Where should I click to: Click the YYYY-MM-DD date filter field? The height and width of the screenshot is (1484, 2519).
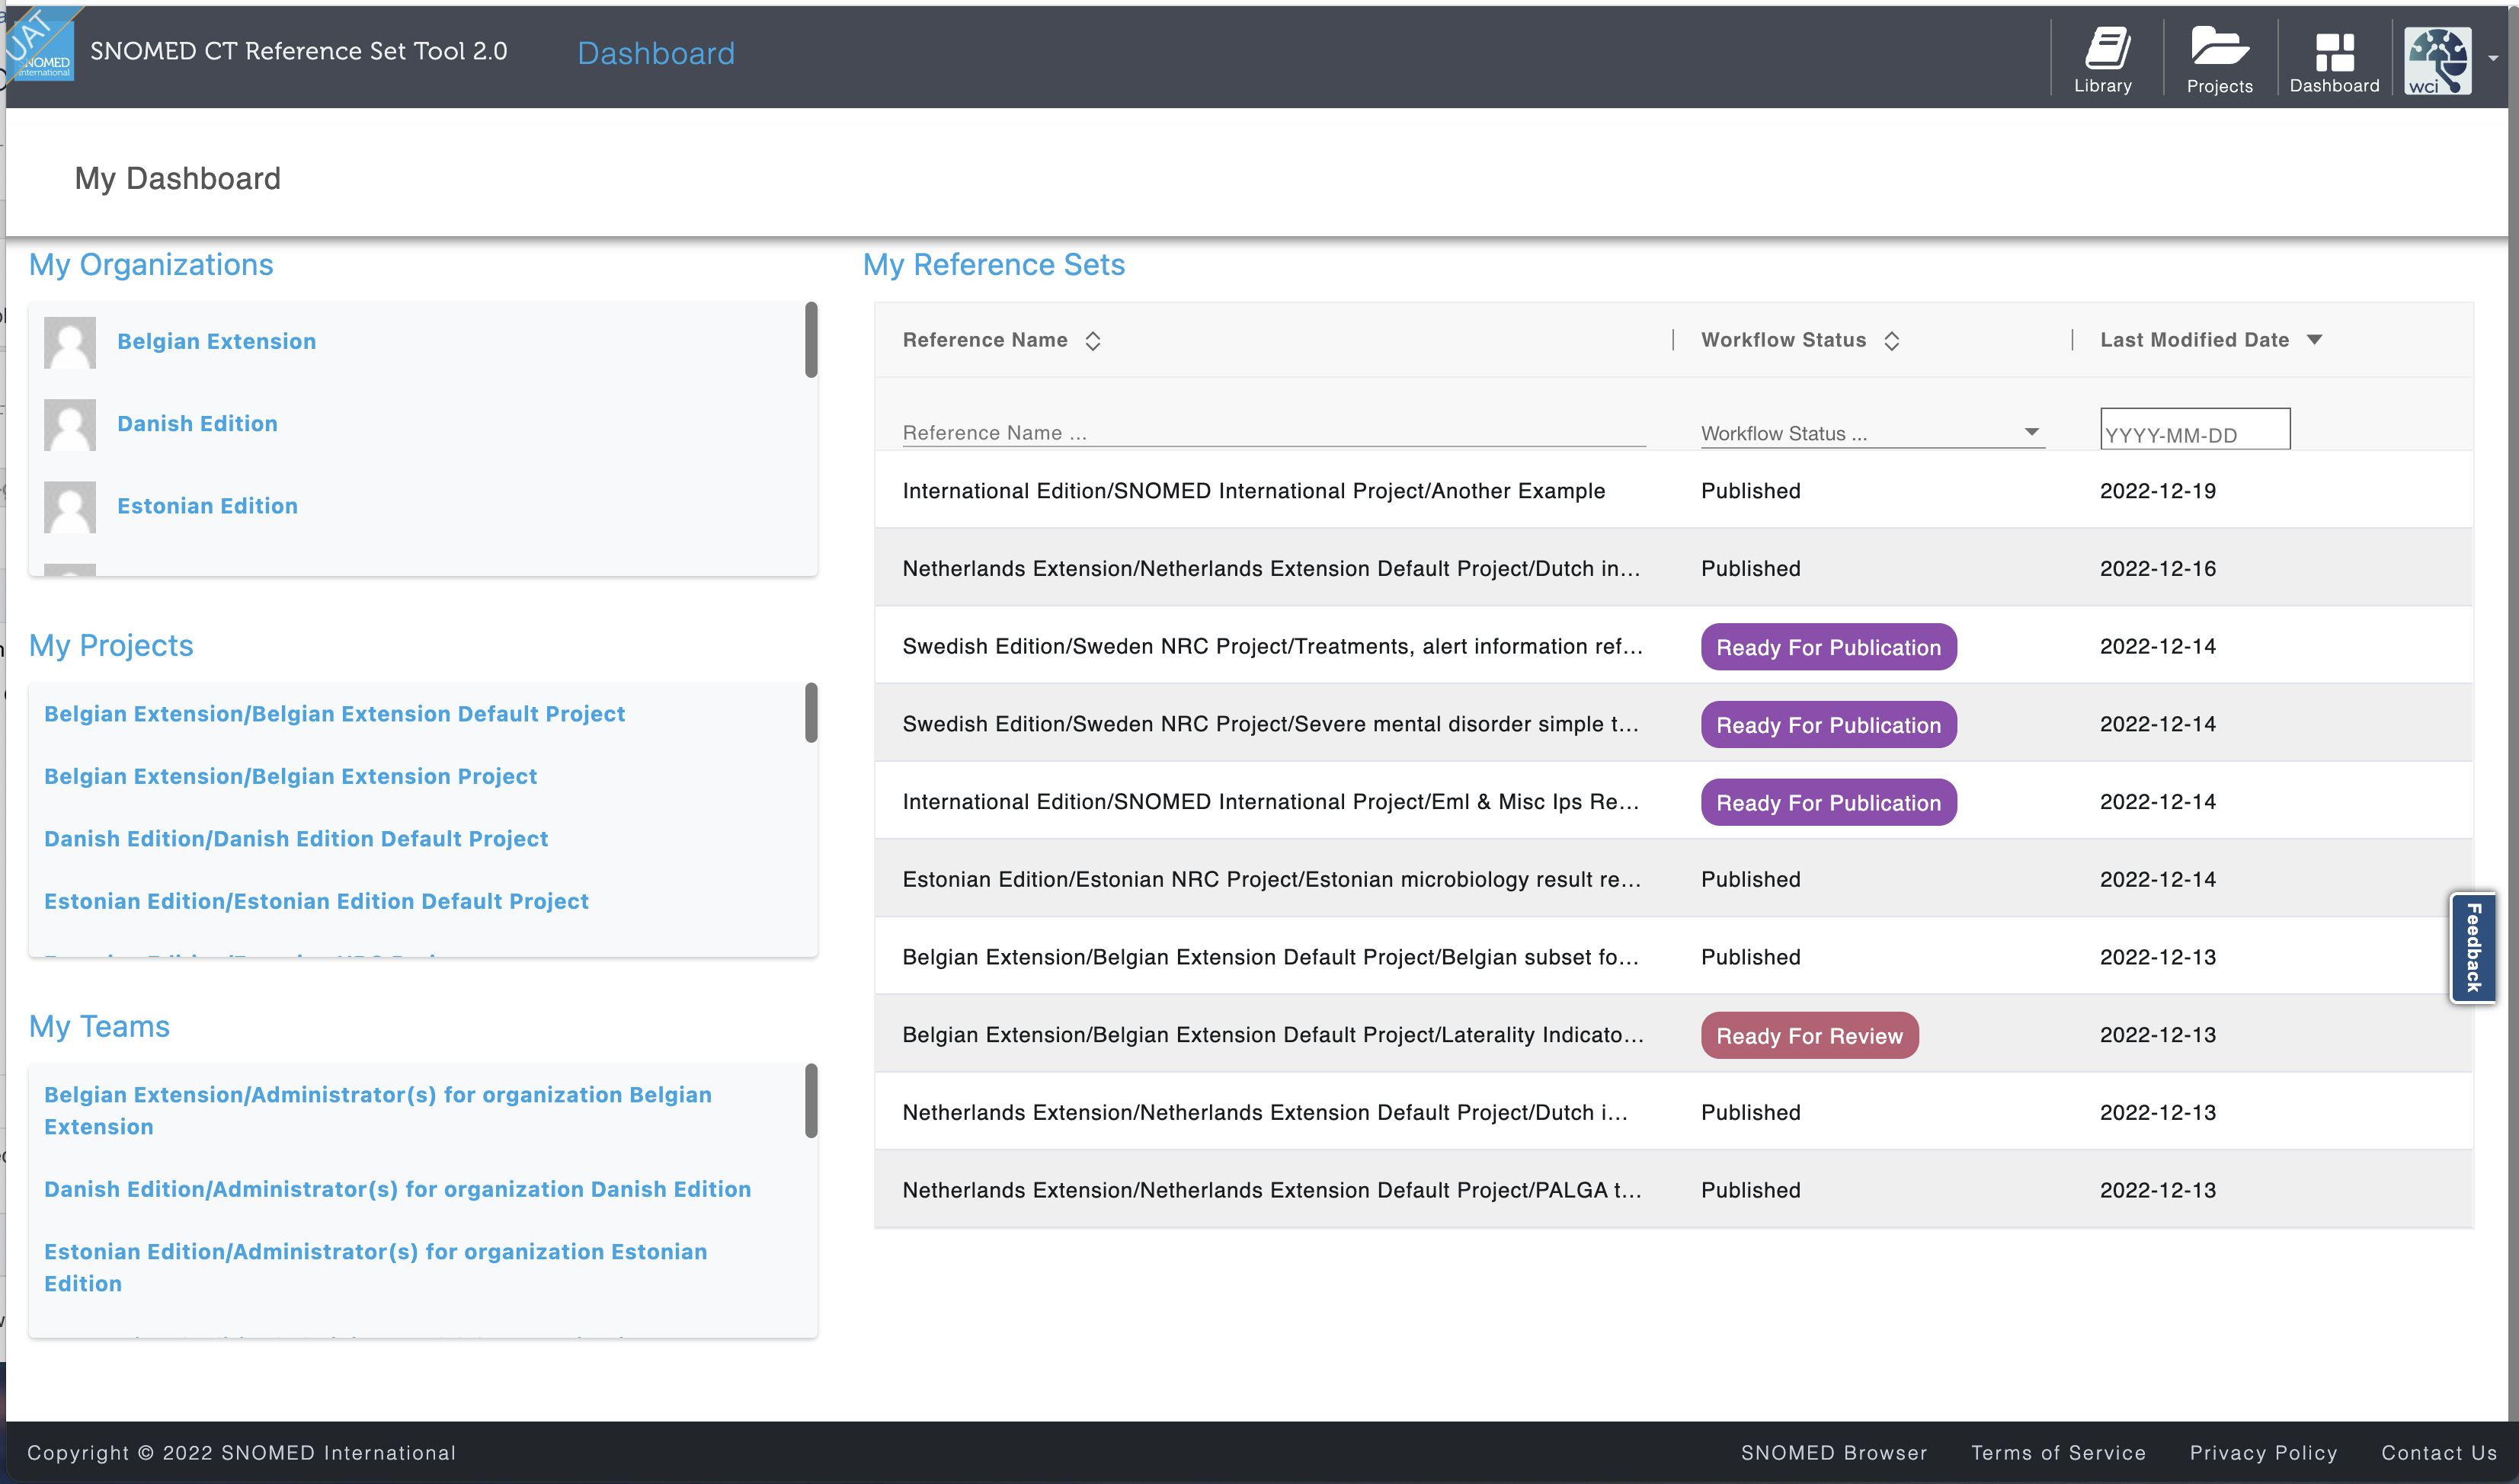pos(2194,429)
